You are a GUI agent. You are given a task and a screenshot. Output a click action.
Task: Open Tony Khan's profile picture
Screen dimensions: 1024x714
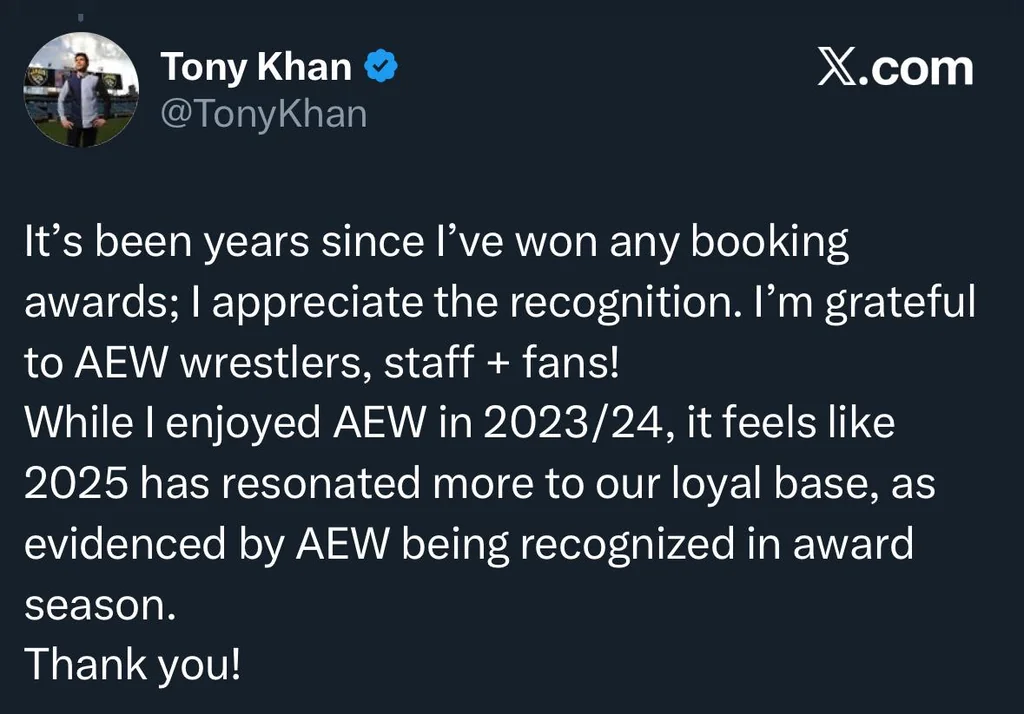pos(81,89)
